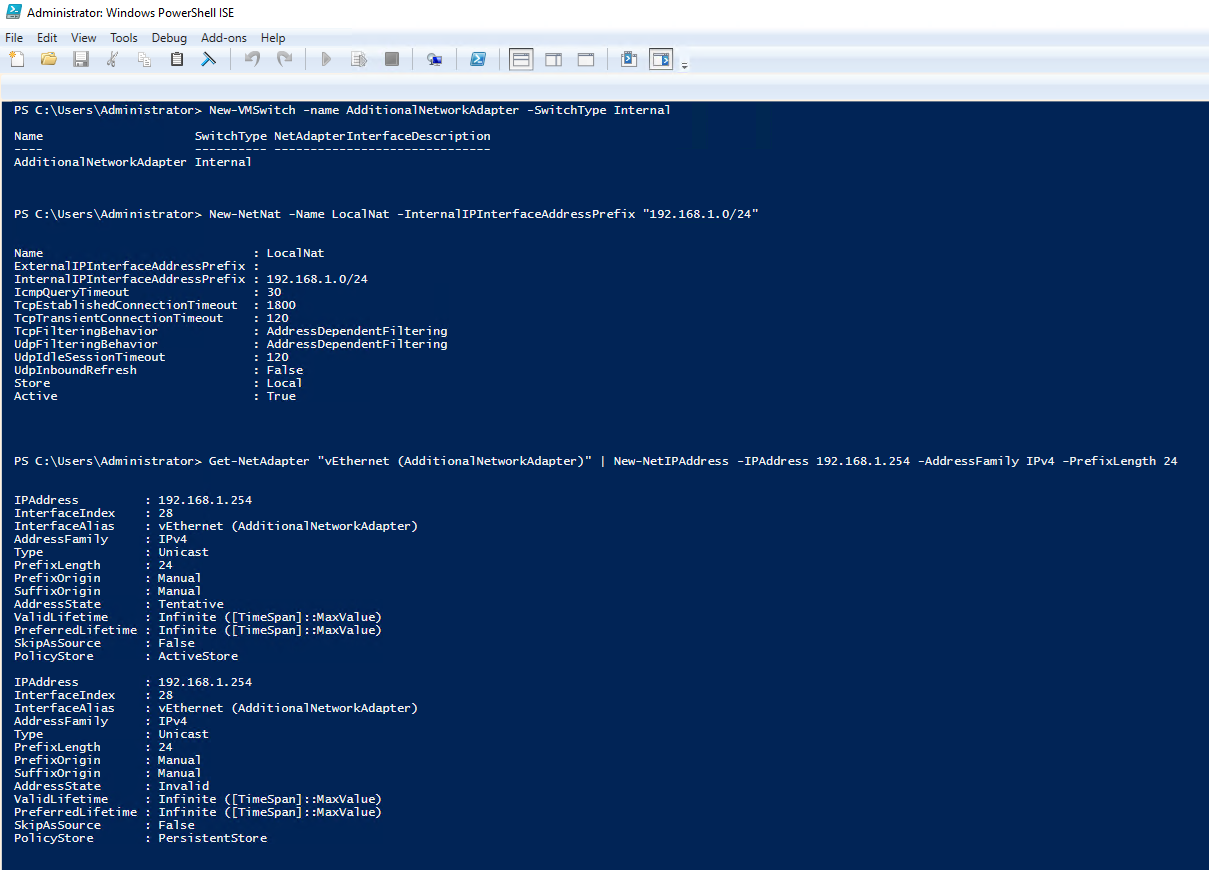
Task: Run the selected portion of the script
Action: 358,59
